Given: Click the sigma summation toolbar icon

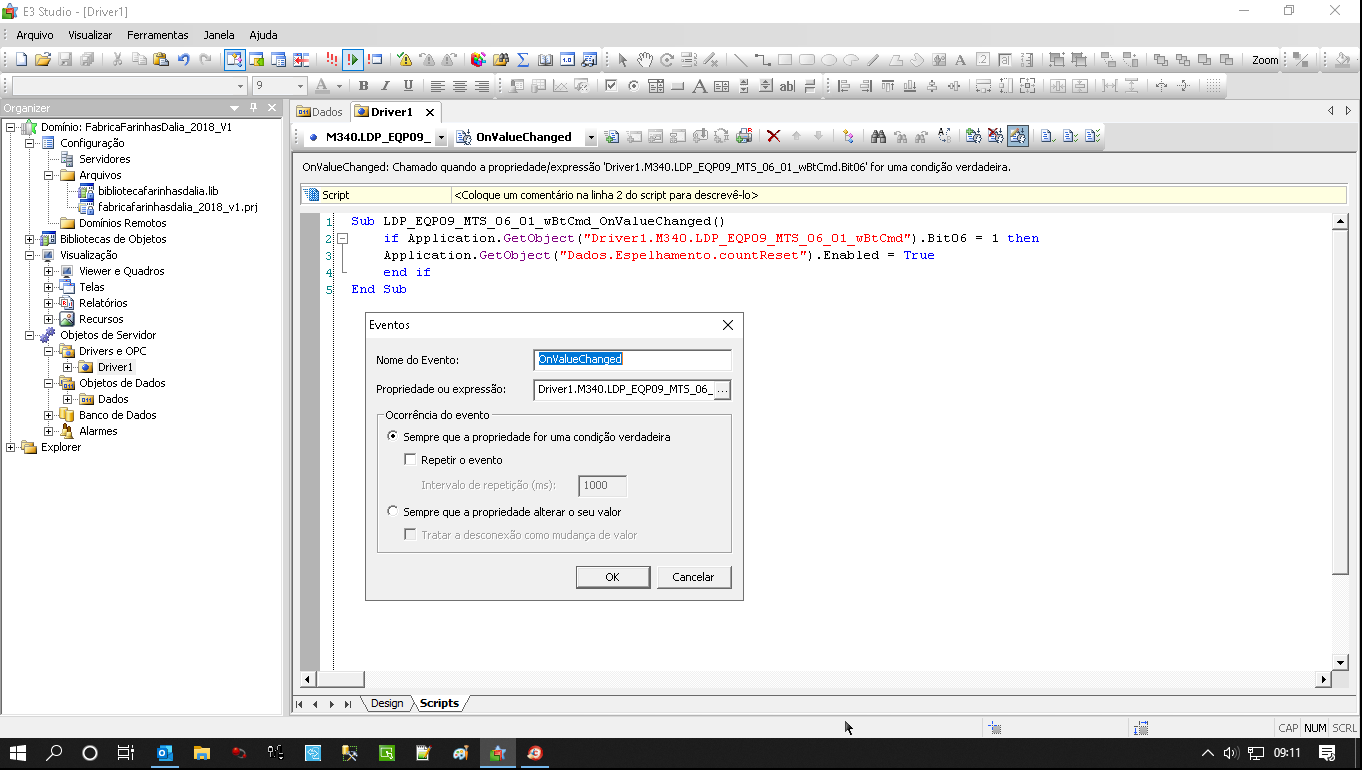Looking at the screenshot, I should tap(522, 60).
